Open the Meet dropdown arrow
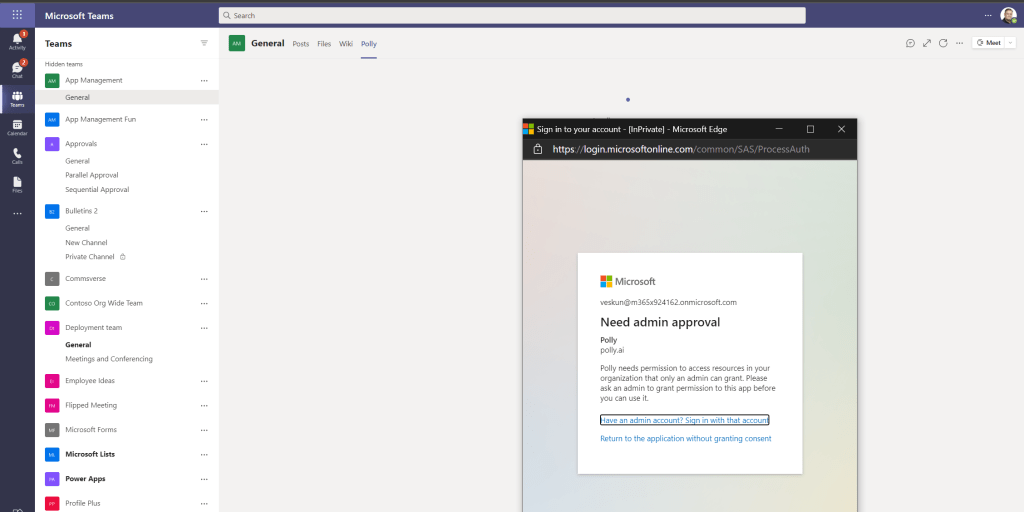 pyautogui.click(x=1010, y=43)
